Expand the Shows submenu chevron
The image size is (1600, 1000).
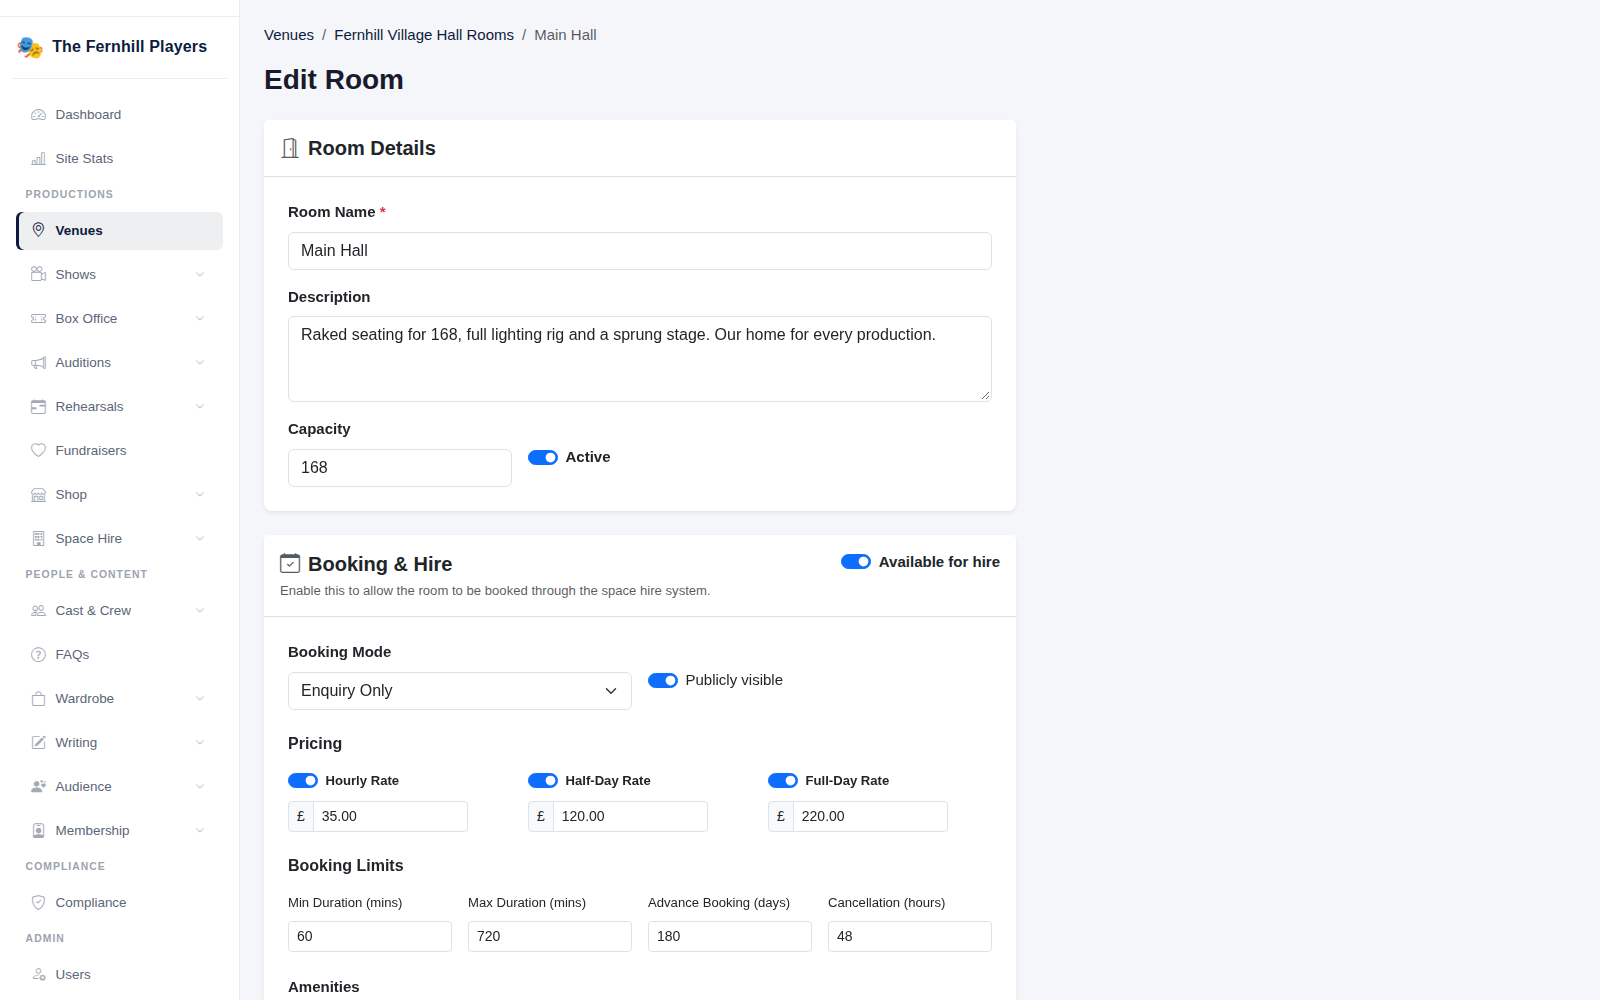click(x=200, y=274)
